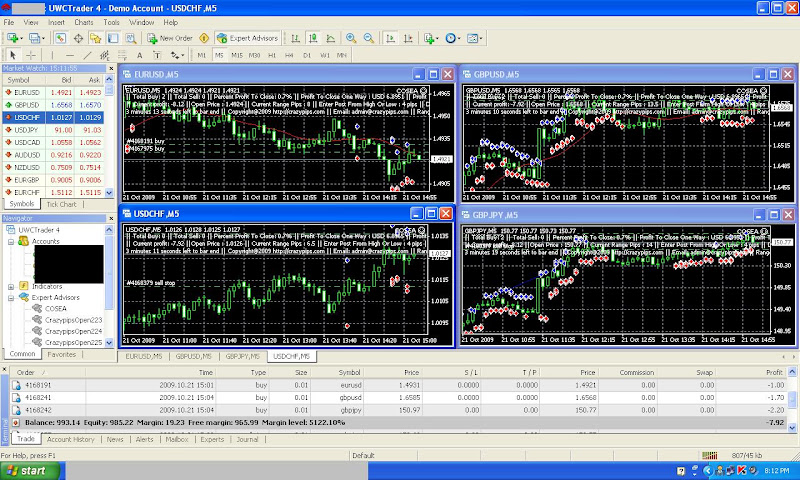Switch the chart to M15 timeframe
The image size is (800, 480).
(237, 55)
